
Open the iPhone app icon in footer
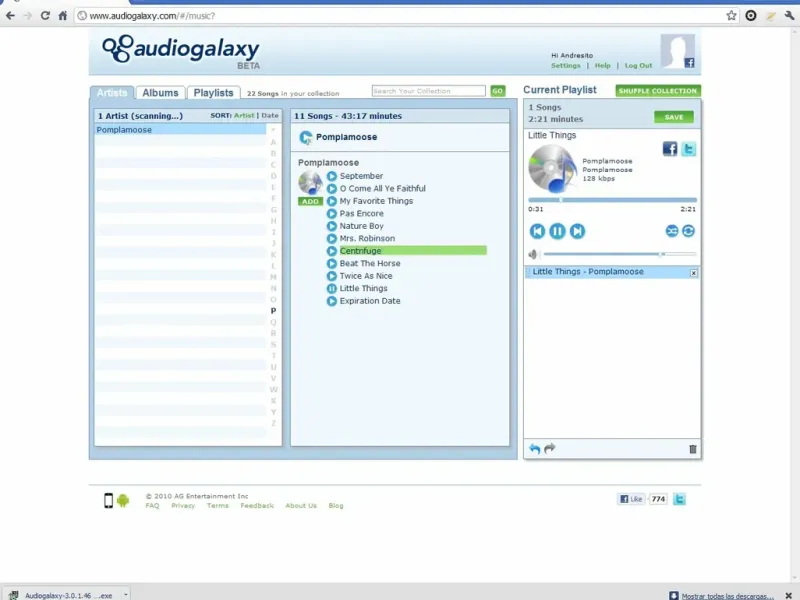pyautogui.click(x=108, y=501)
